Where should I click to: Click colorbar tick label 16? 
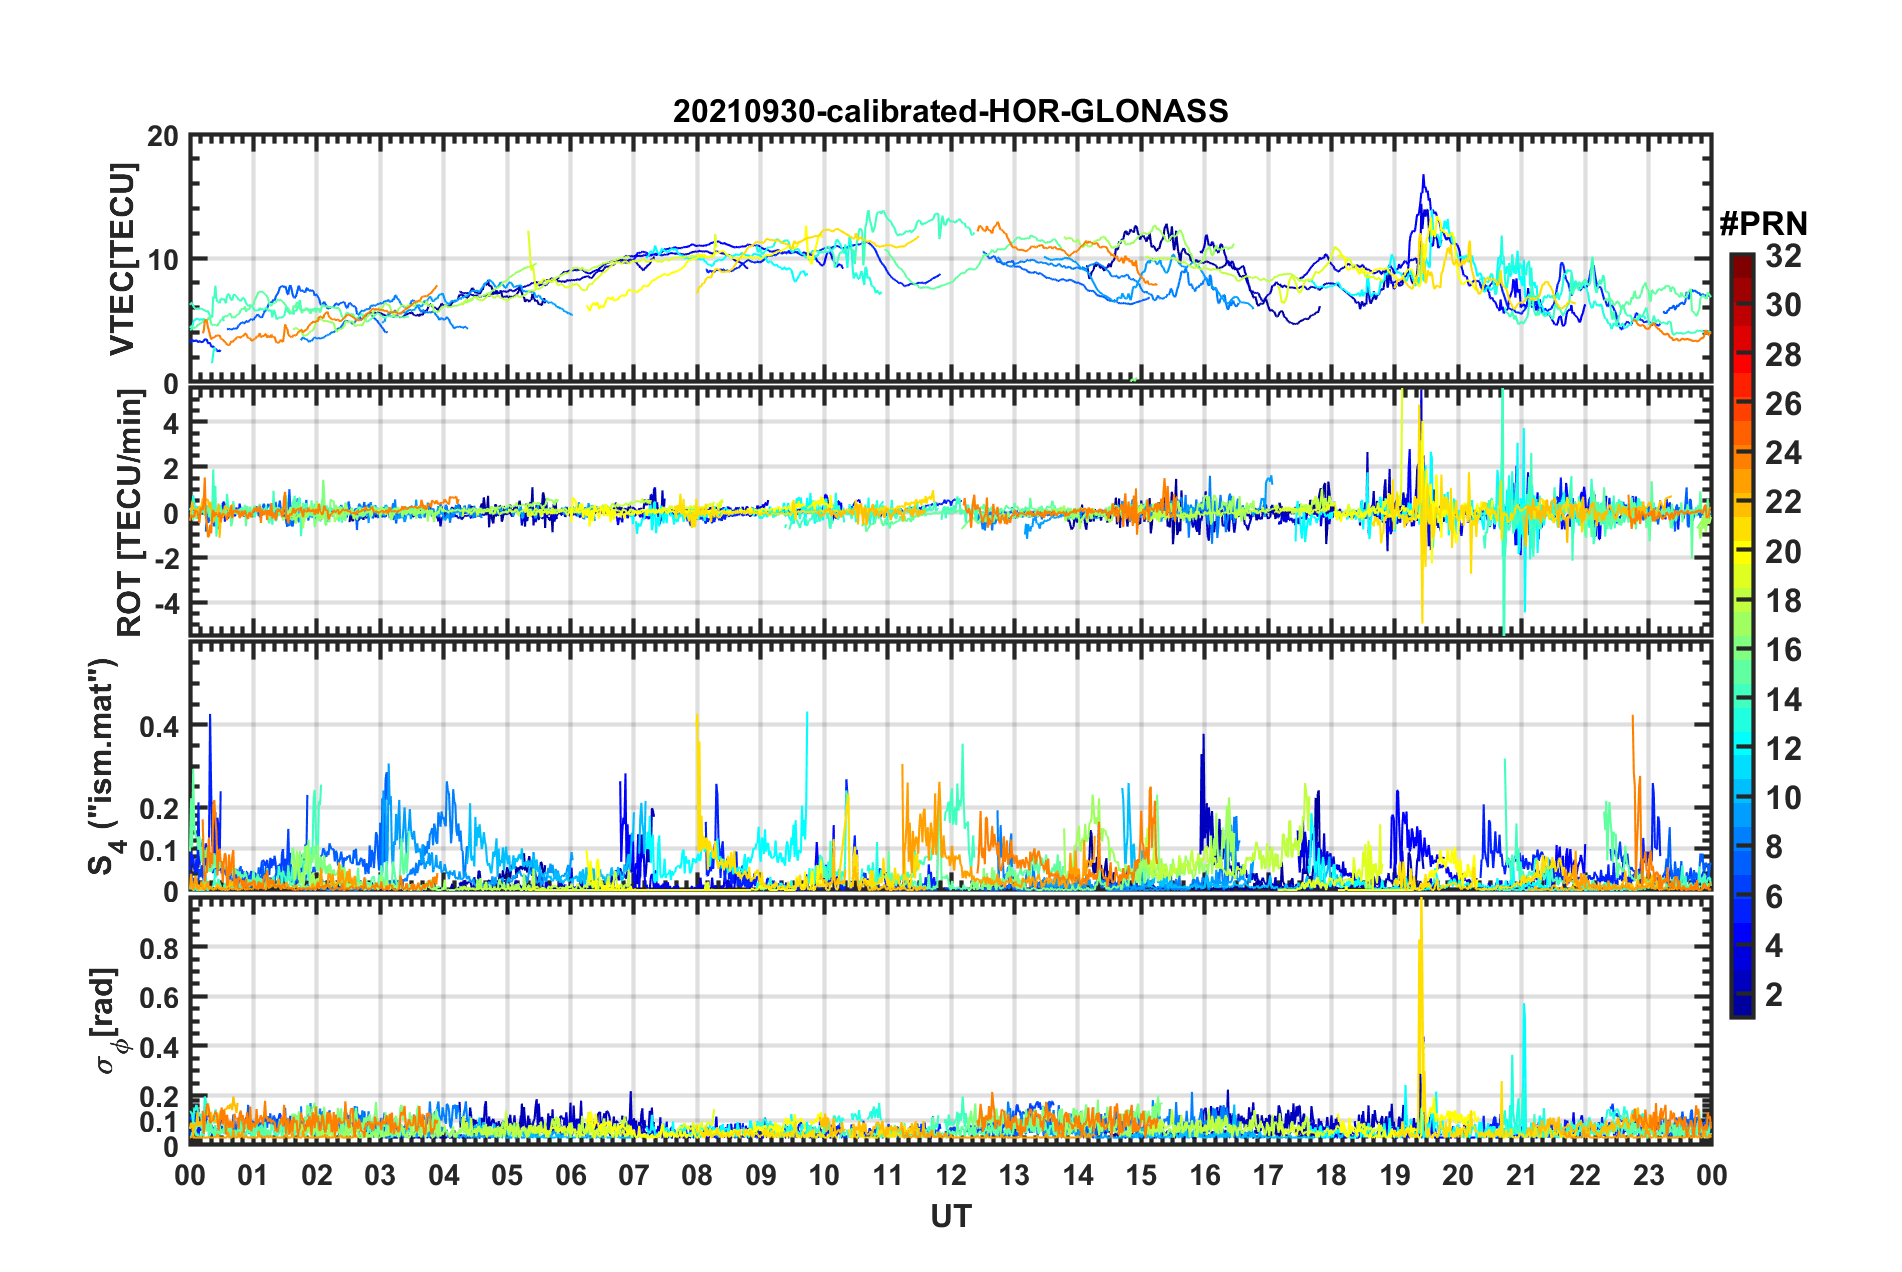(x=1783, y=650)
